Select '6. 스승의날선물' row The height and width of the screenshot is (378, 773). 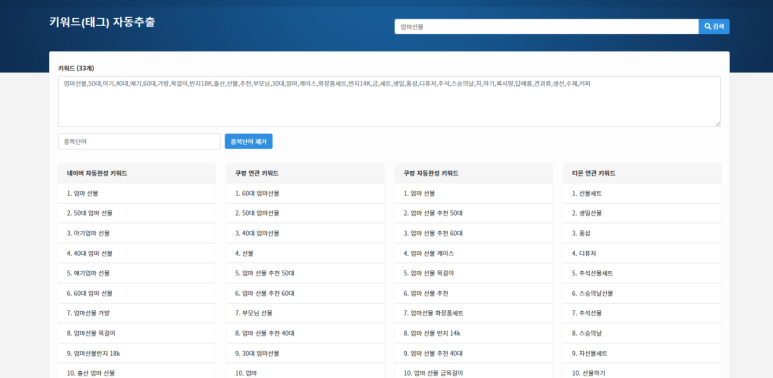coord(642,293)
